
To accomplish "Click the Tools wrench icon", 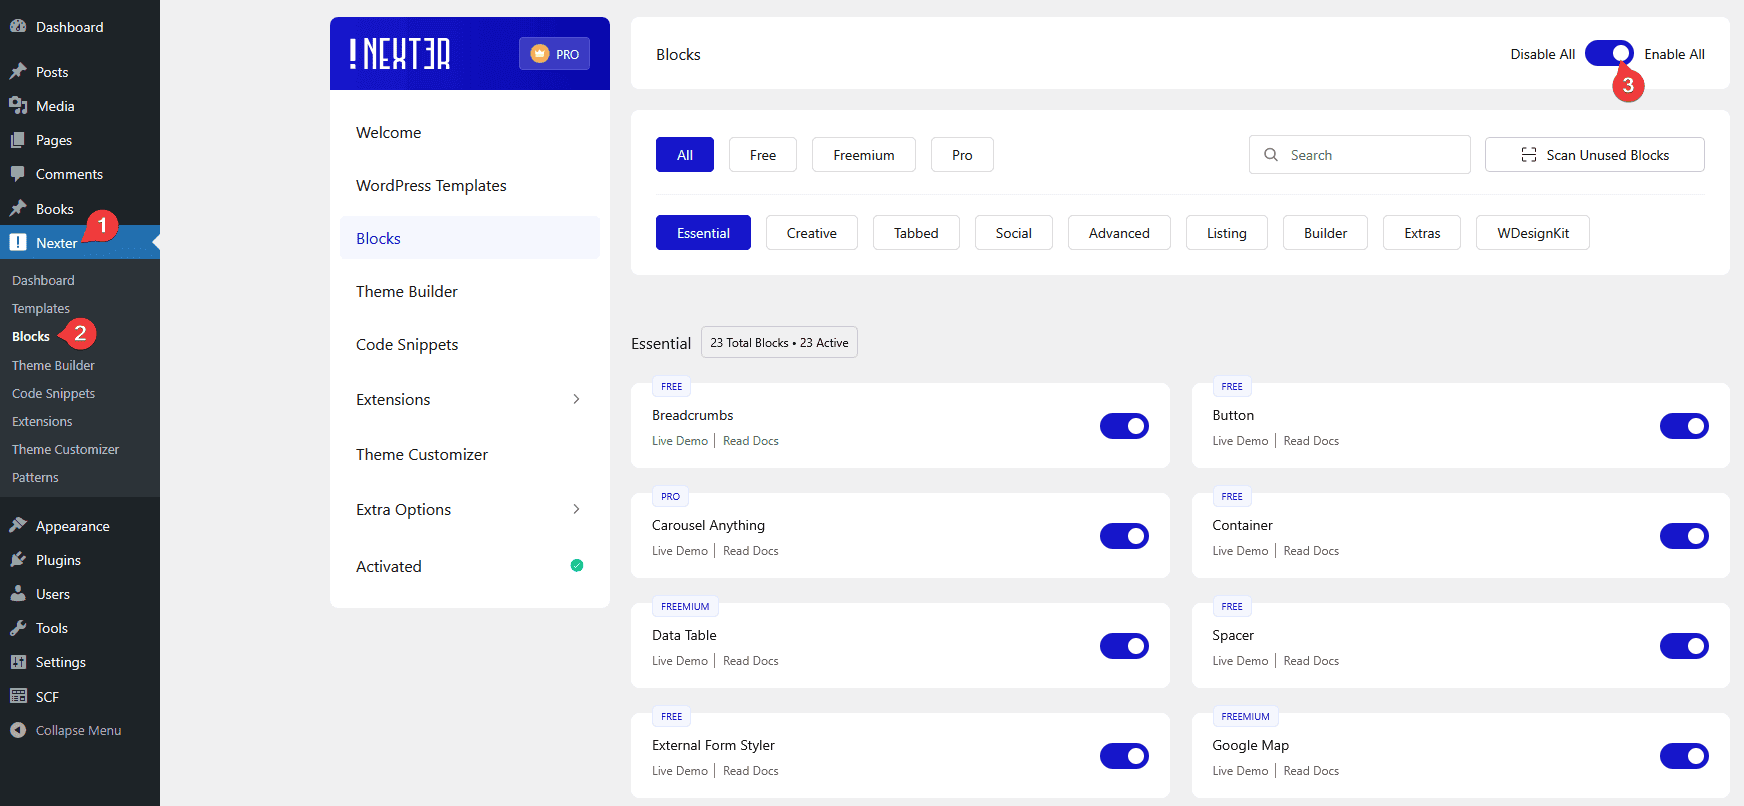I will [18, 628].
